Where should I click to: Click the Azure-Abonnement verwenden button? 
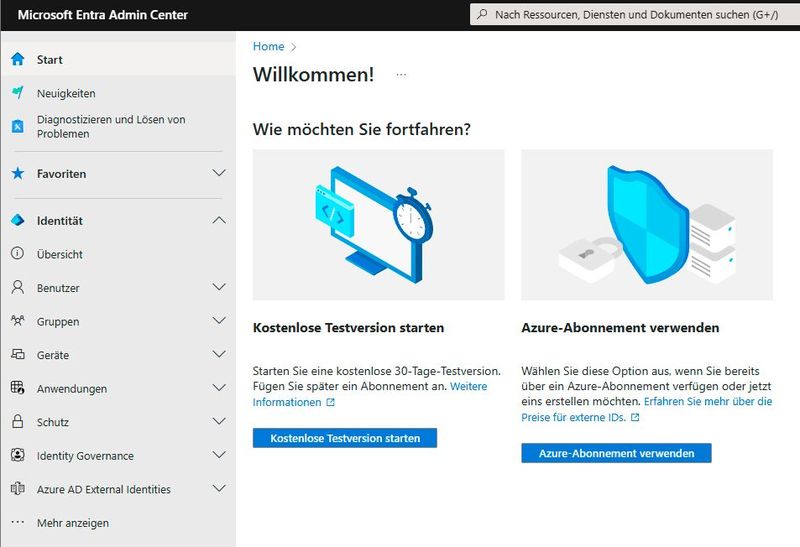[x=616, y=453]
